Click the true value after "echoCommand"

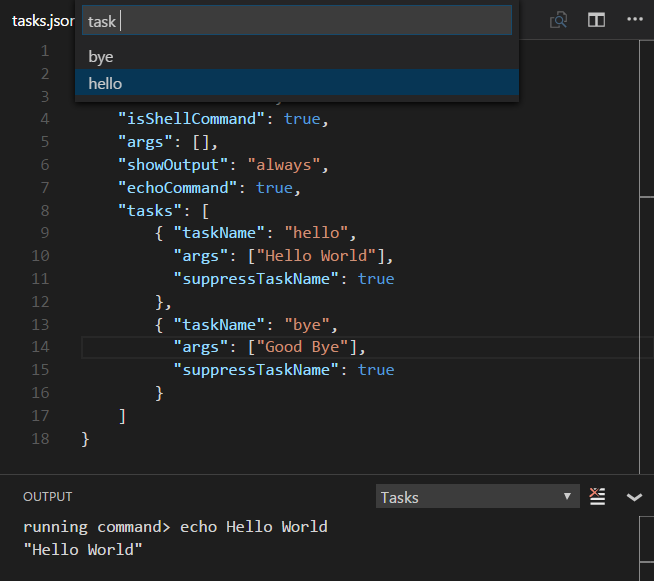coord(274,188)
